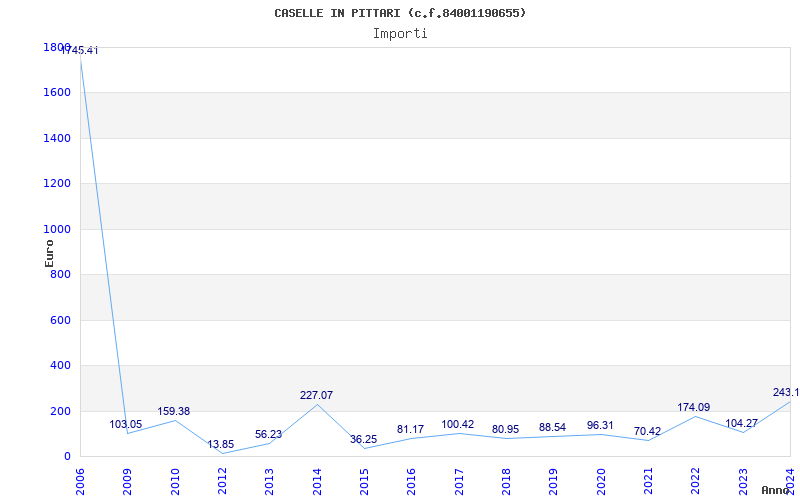
Task: Click the 174.09 data label for 2022
Action: [694, 407]
